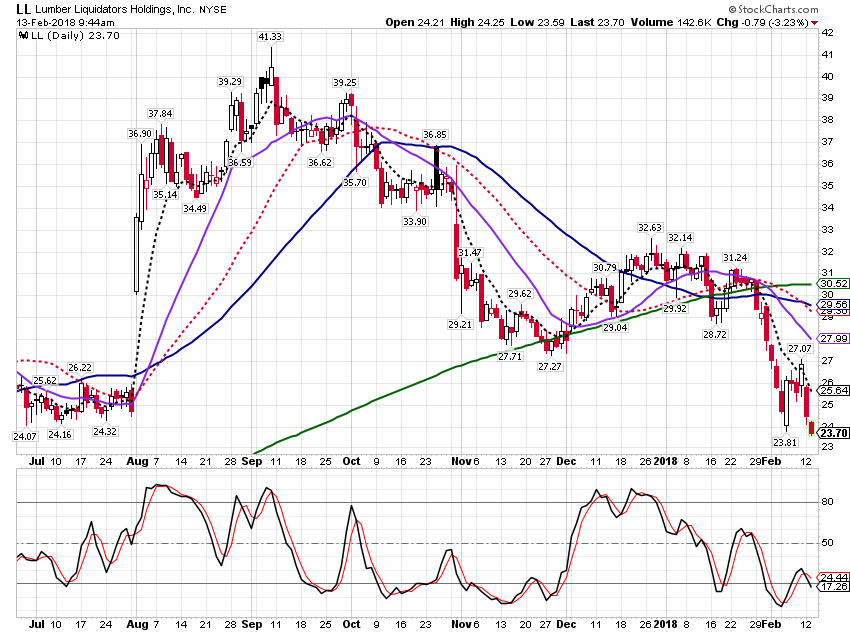Click the 27.07 price label
Image resolution: width=850 pixels, height=633 pixels.
pos(800,348)
